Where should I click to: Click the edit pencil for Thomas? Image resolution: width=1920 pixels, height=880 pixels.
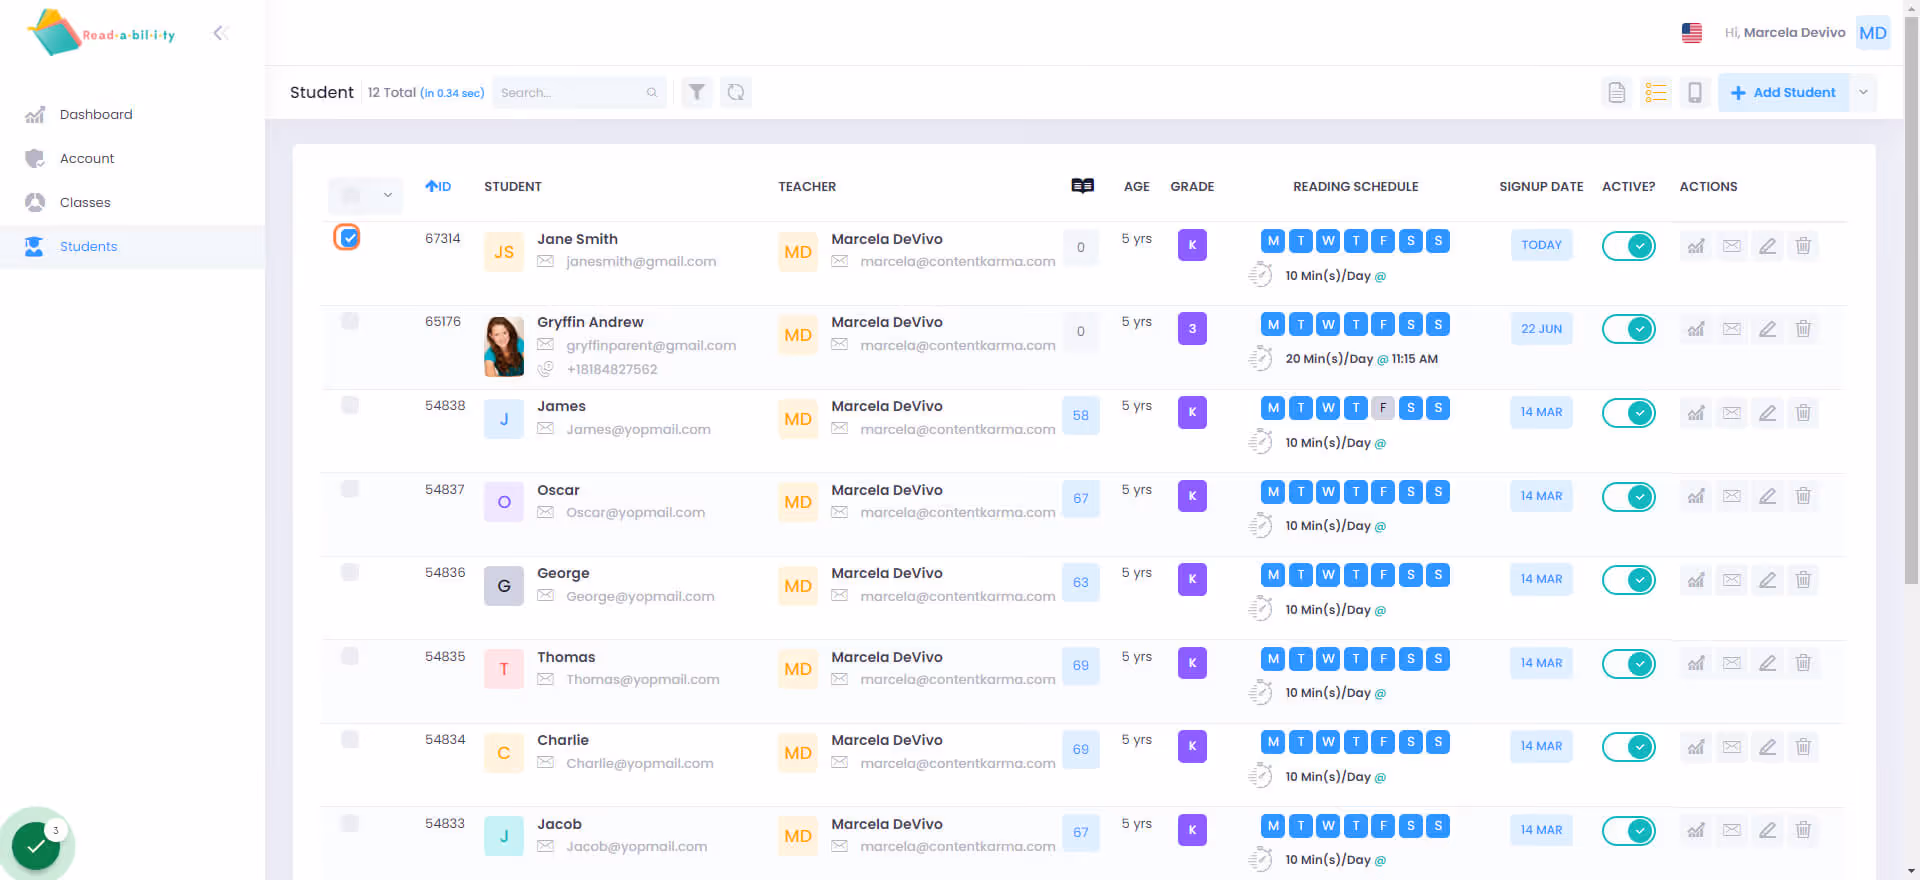tap(1768, 663)
